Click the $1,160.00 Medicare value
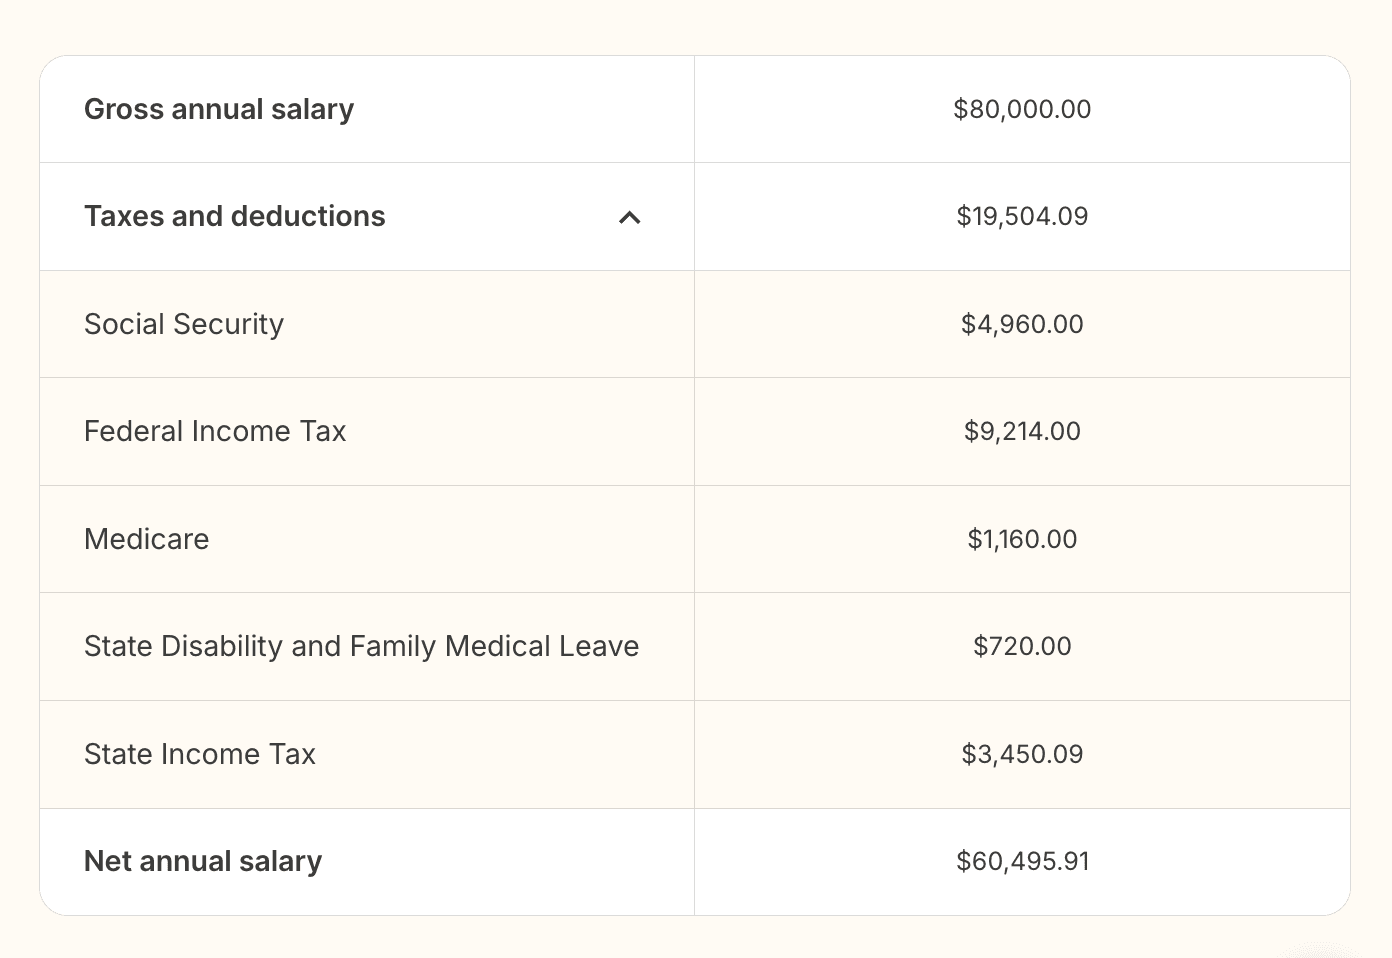This screenshot has width=1392, height=958. click(x=1022, y=539)
